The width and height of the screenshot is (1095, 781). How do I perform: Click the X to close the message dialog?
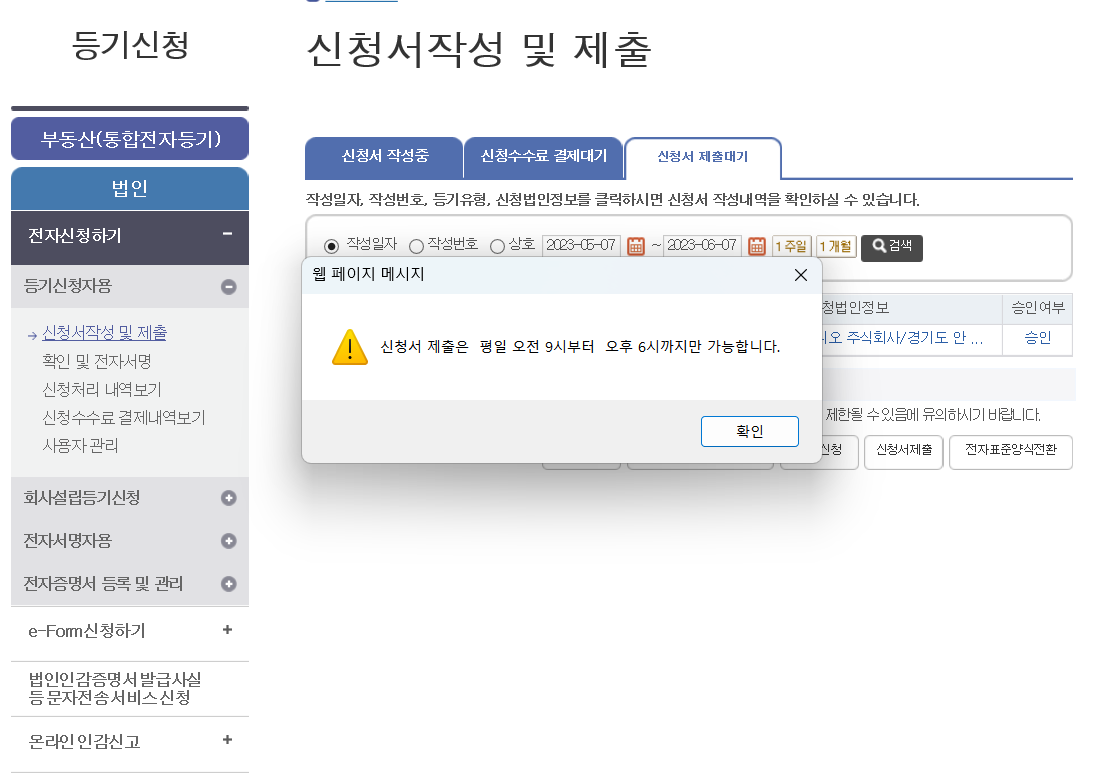click(800, 274)
